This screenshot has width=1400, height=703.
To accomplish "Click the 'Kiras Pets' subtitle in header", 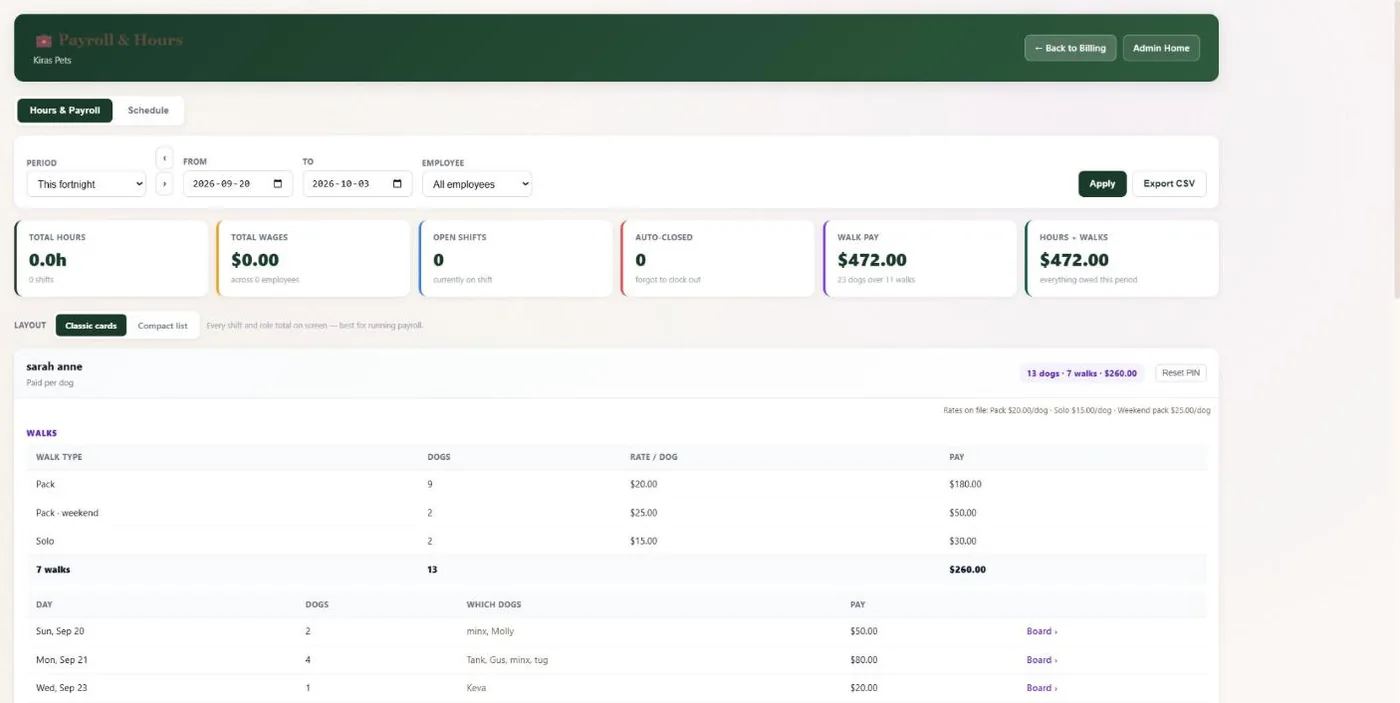I will pyautogui.click(x=52, y=60).
